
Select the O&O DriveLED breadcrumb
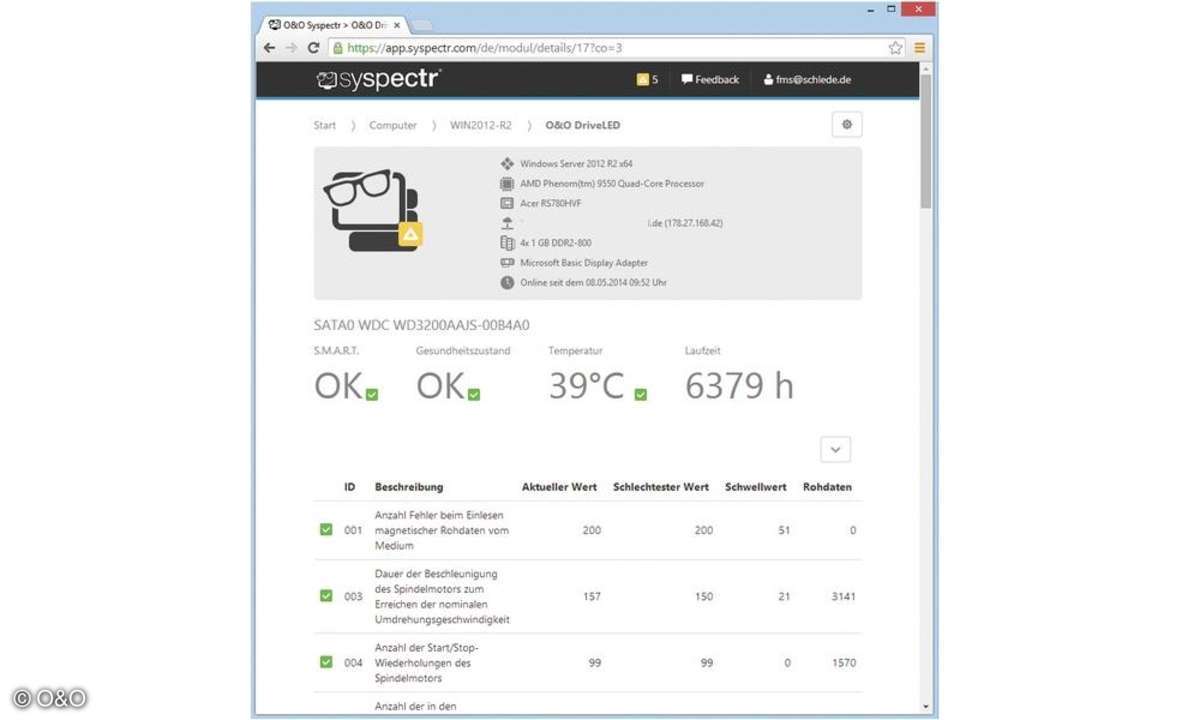coord(583,125)
